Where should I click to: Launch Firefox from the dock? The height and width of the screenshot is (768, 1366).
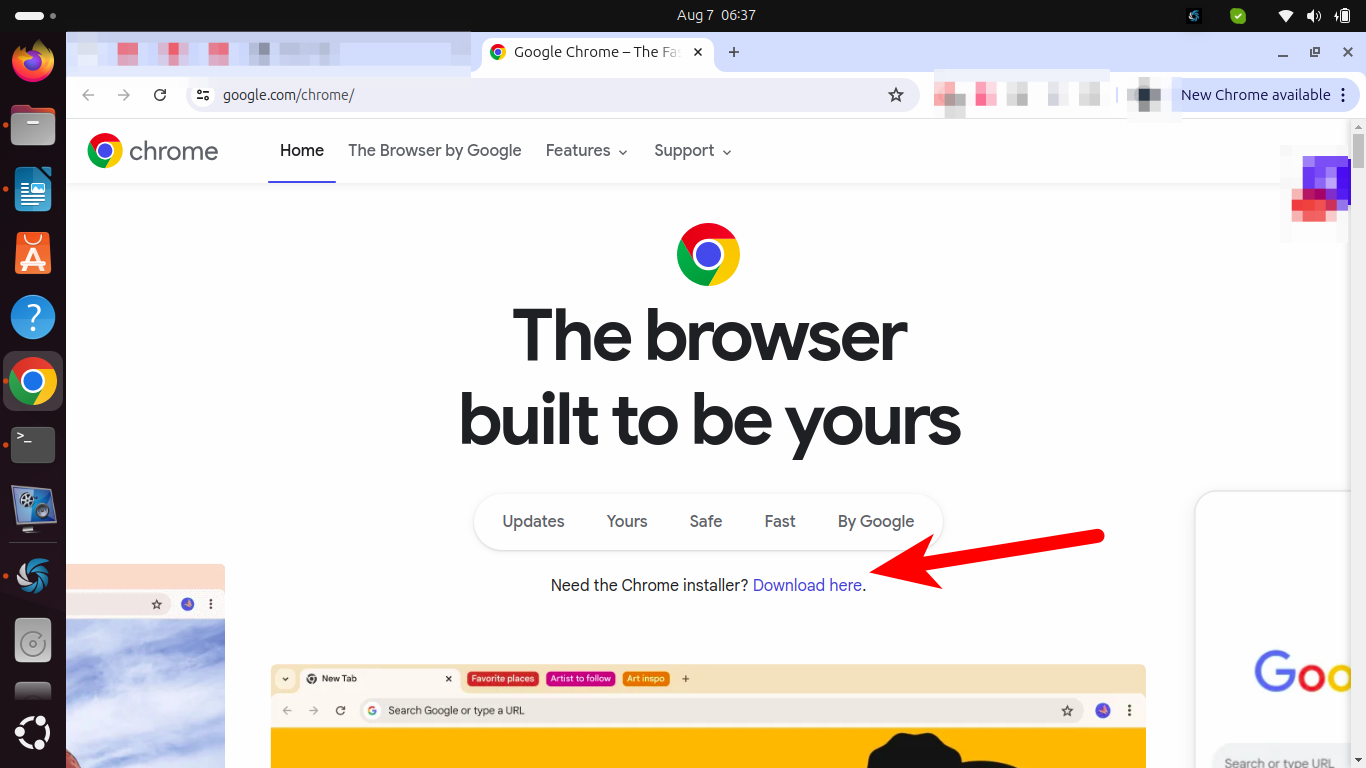pos(33,61)
